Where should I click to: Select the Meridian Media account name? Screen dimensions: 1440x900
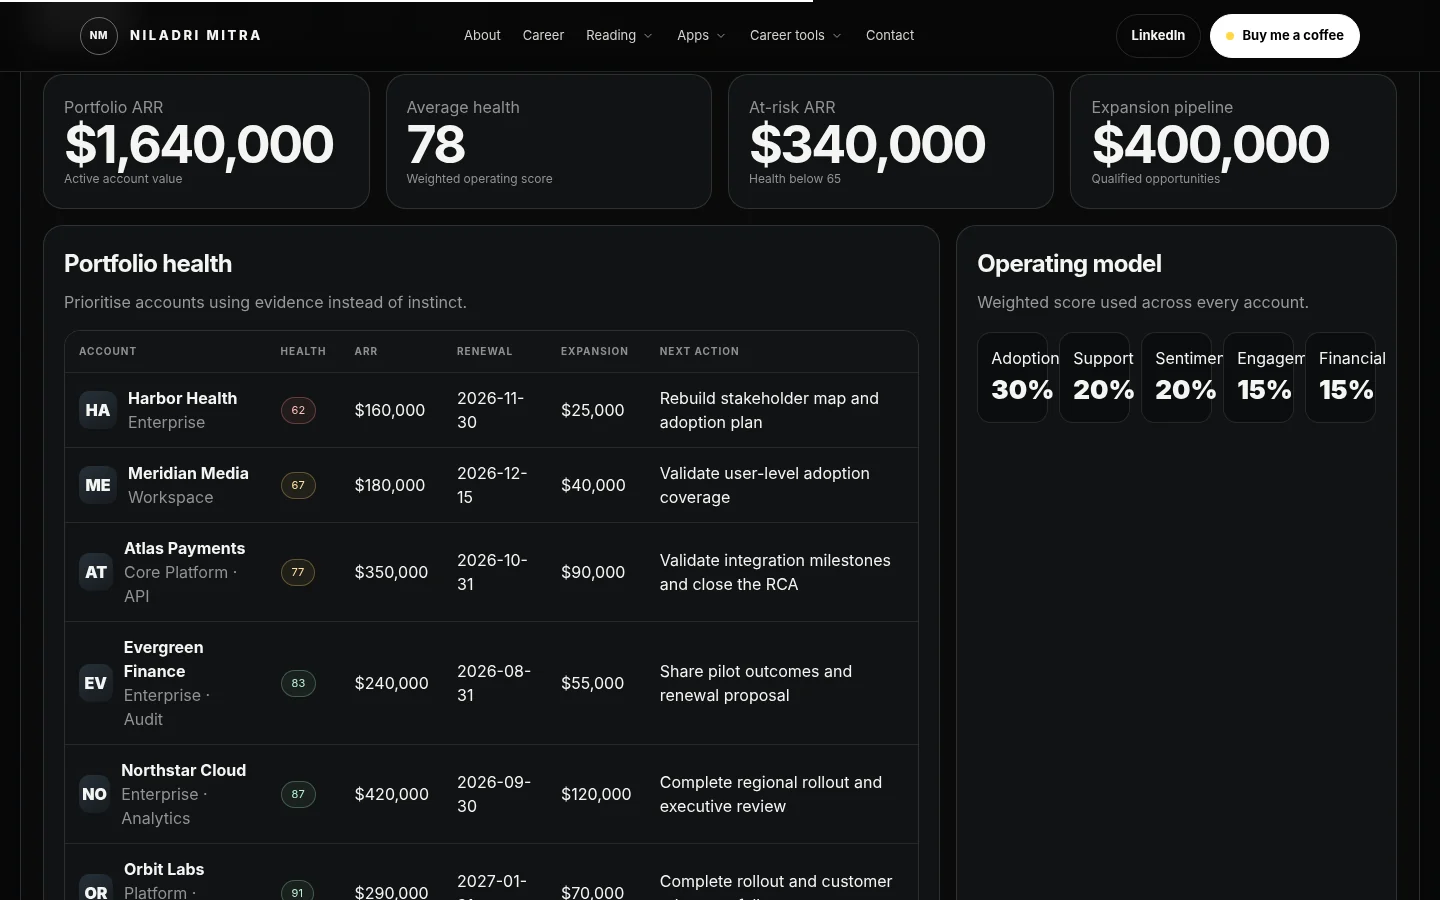point(188,473)
